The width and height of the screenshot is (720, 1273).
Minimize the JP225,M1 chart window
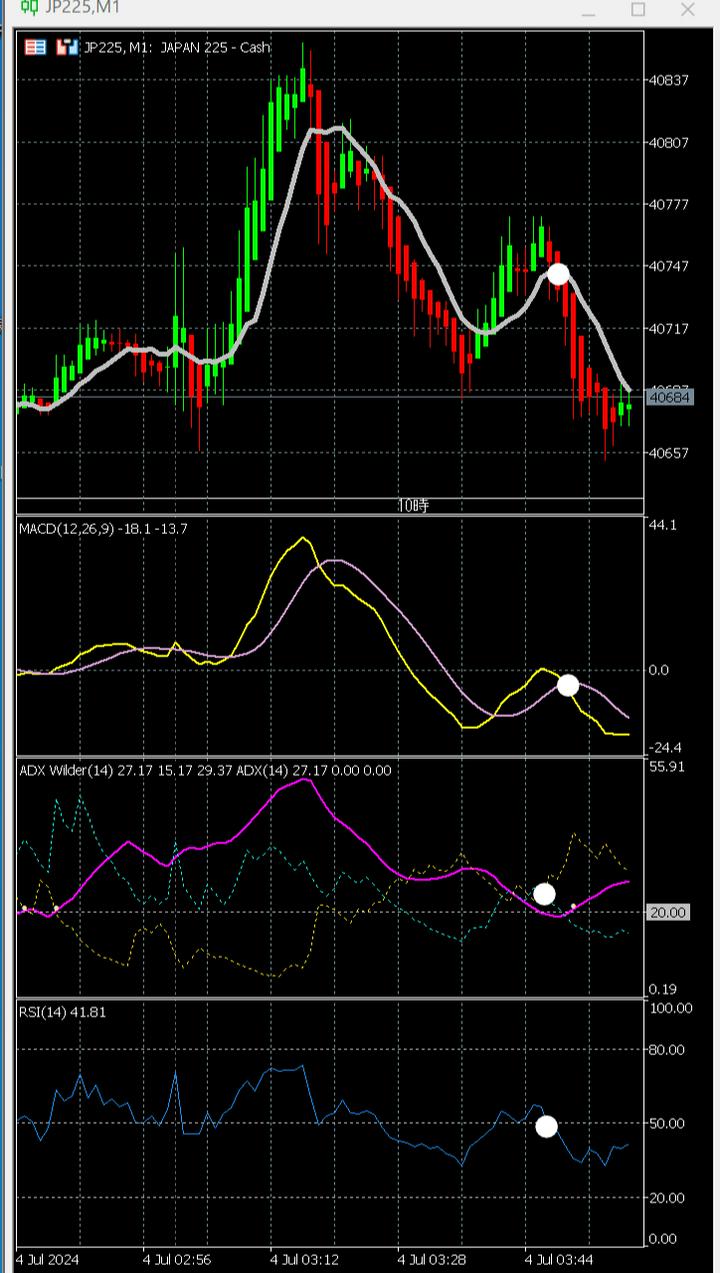pos(588,9)
